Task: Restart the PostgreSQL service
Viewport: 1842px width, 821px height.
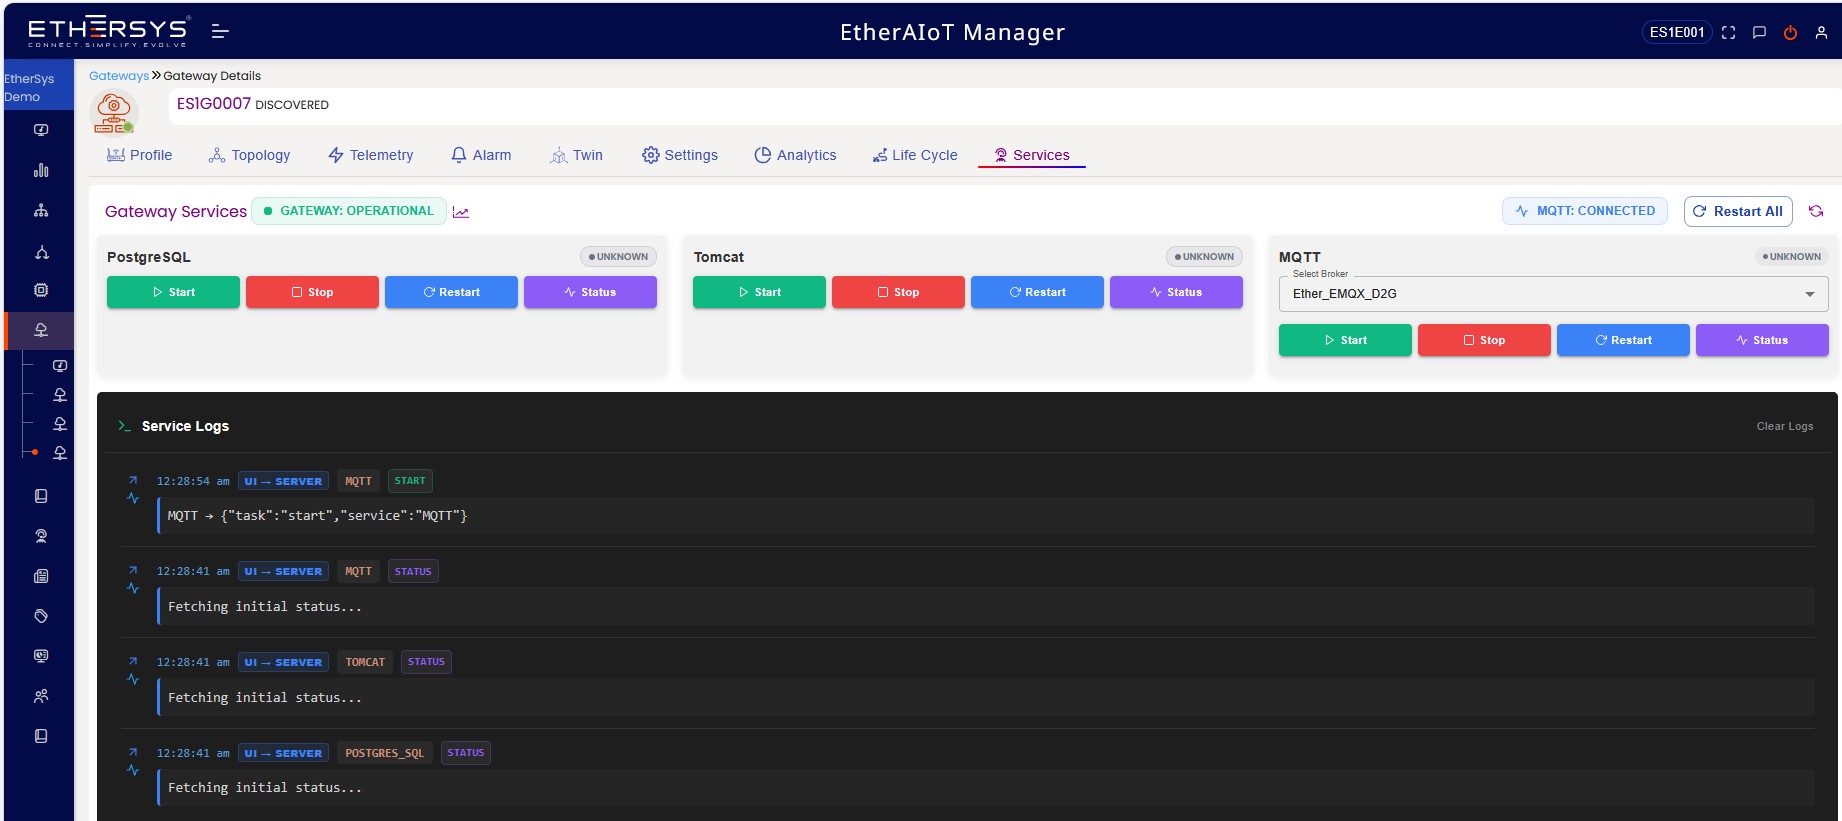Action: [x=451, y=292]
